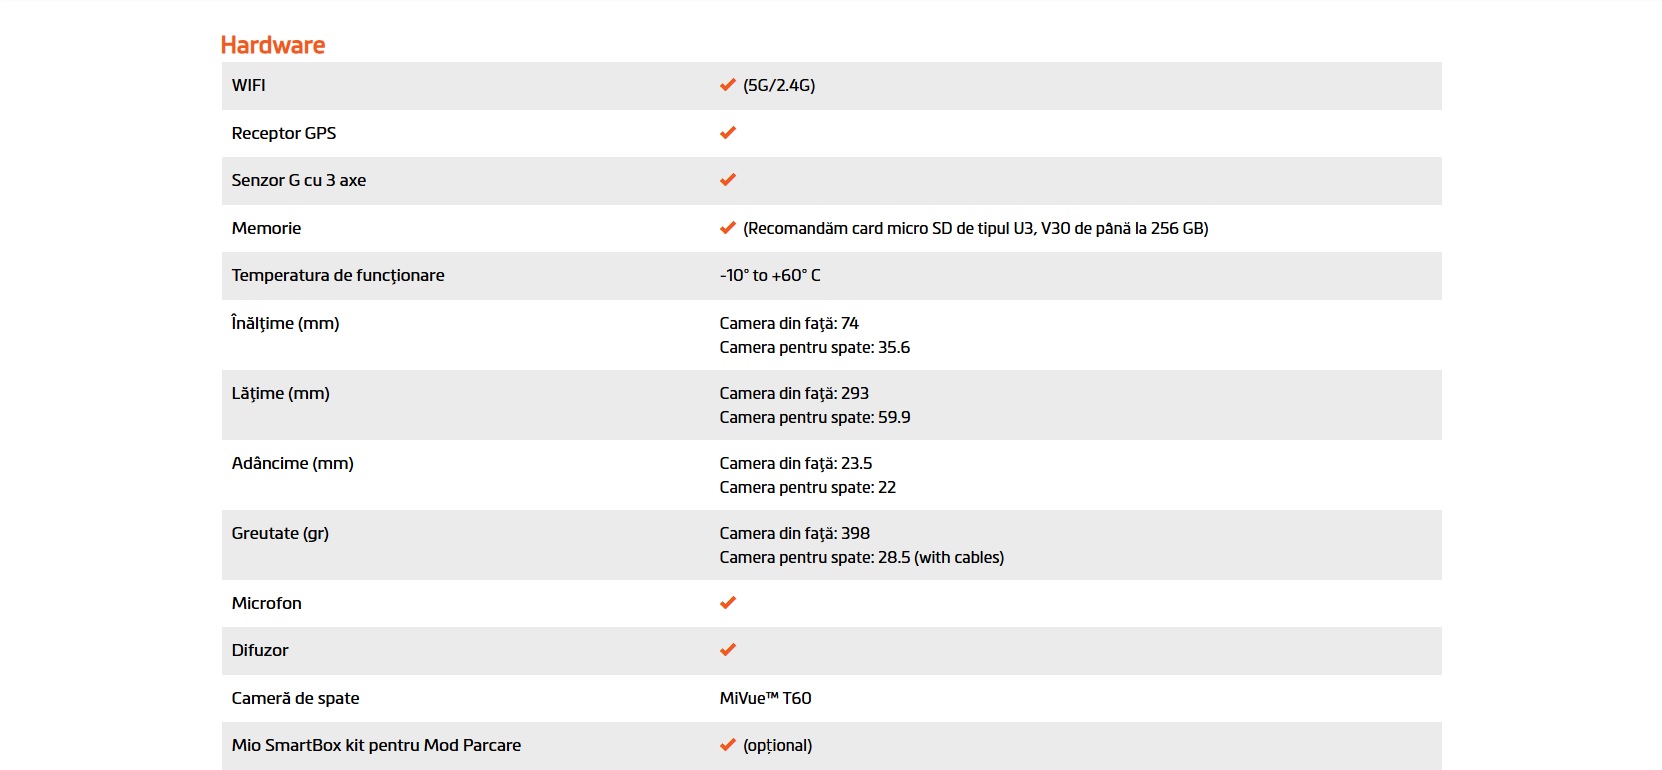Click the (opțional) text in SmartBox row
This screenshot has height=770, width=1662.
tap(777, 746)
